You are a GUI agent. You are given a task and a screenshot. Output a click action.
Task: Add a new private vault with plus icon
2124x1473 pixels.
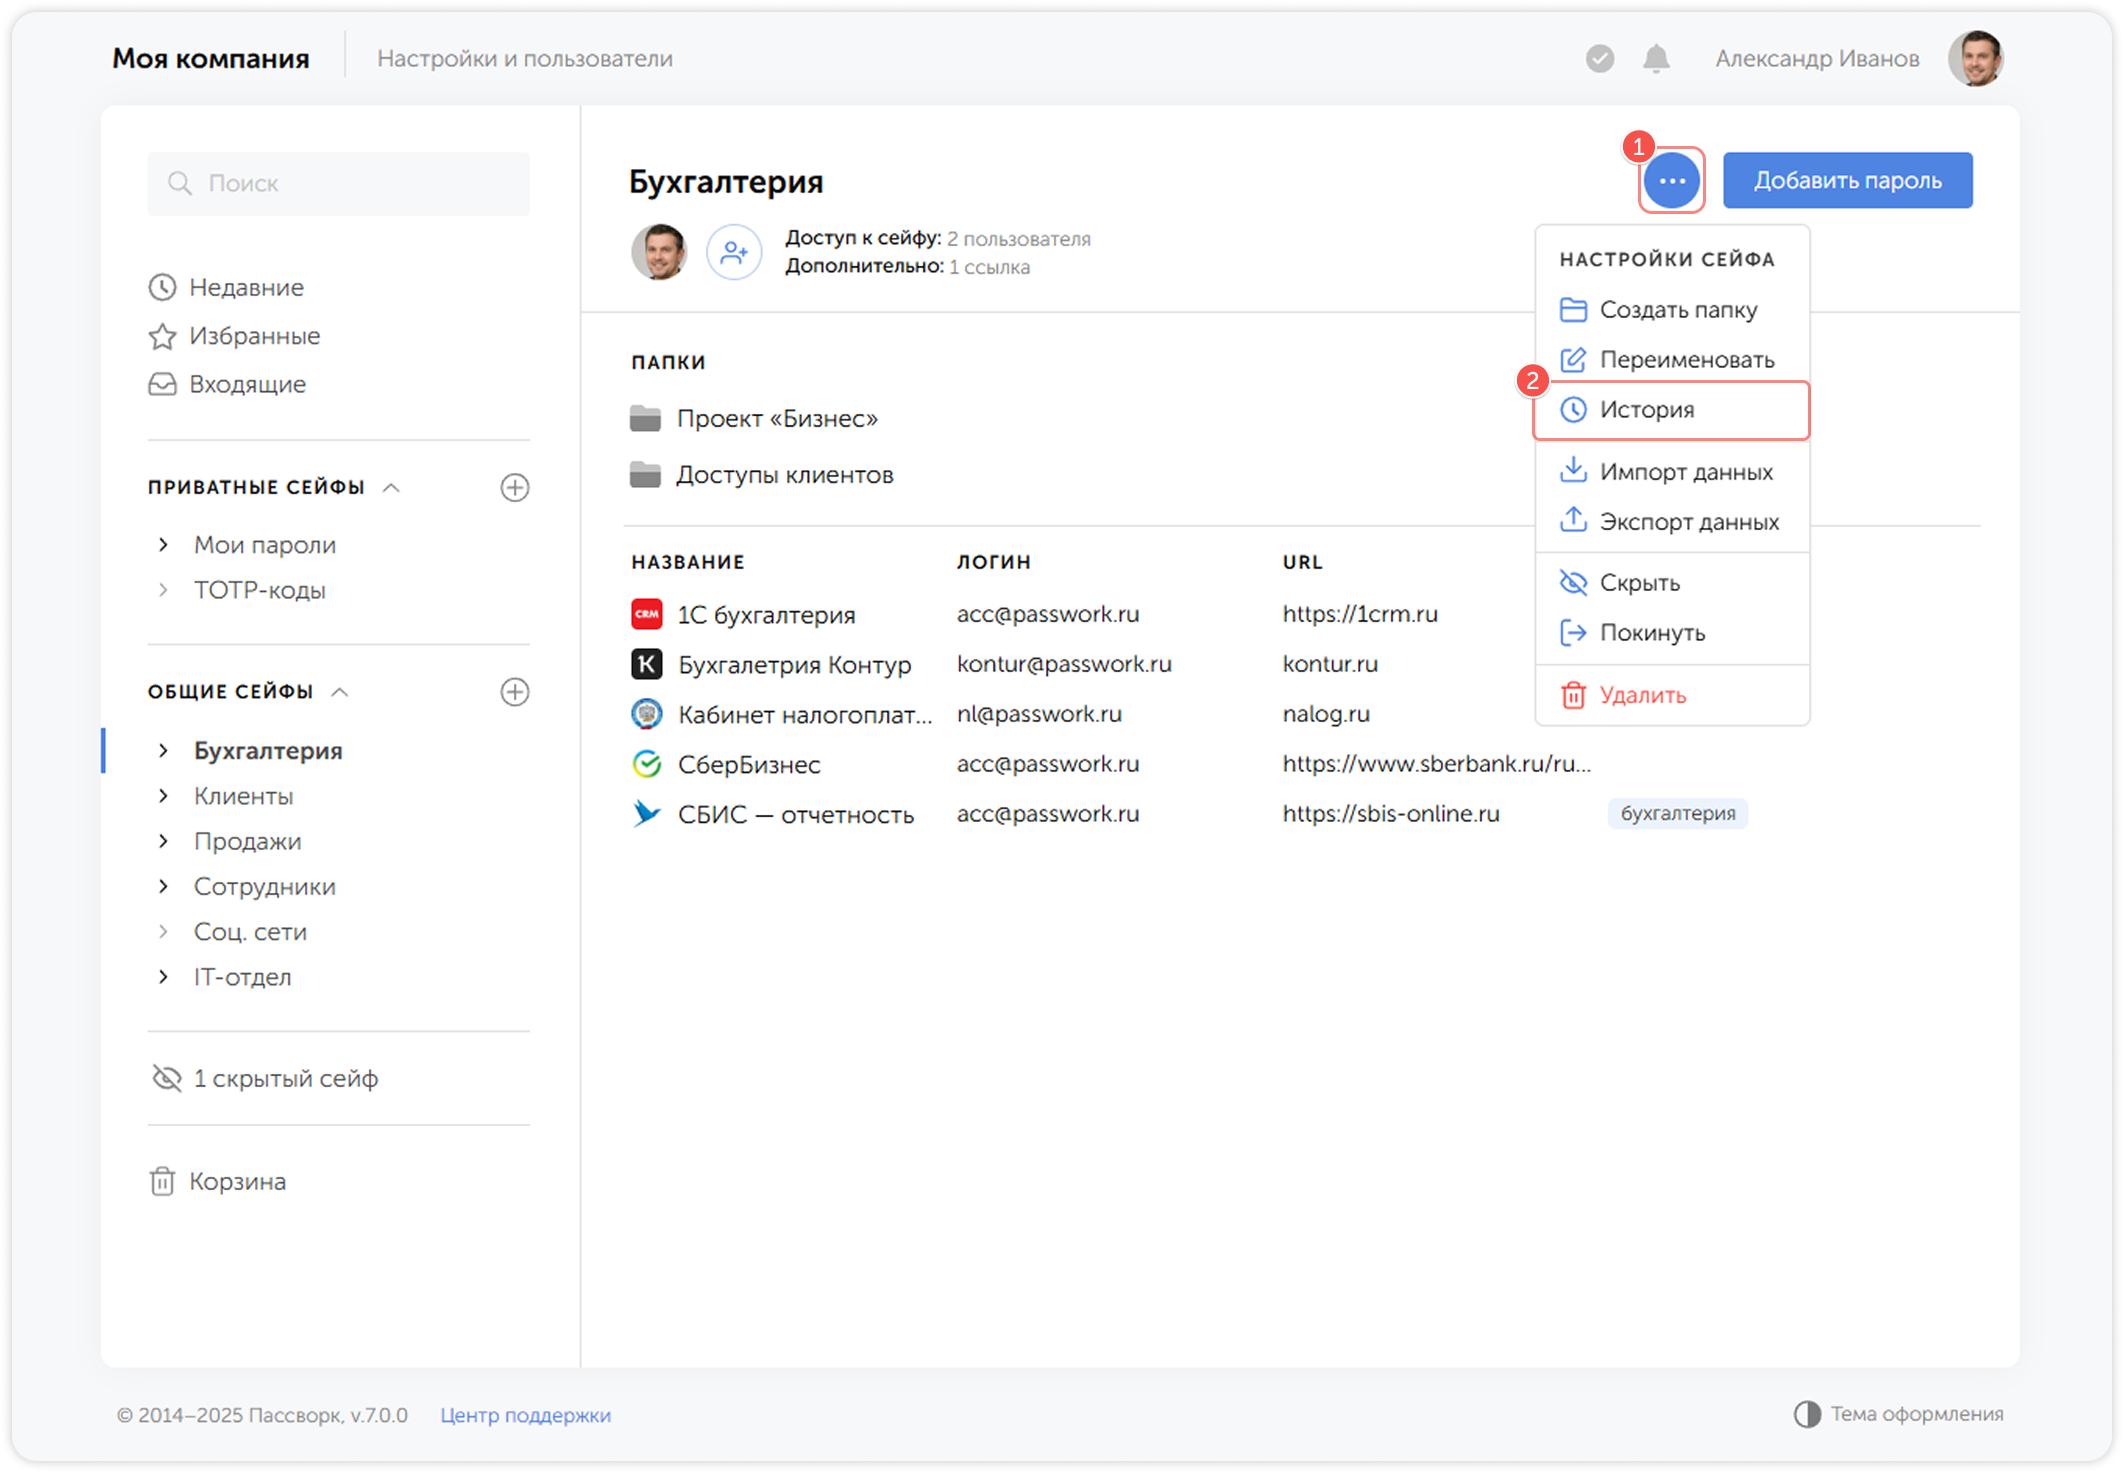tap(515, 488)
